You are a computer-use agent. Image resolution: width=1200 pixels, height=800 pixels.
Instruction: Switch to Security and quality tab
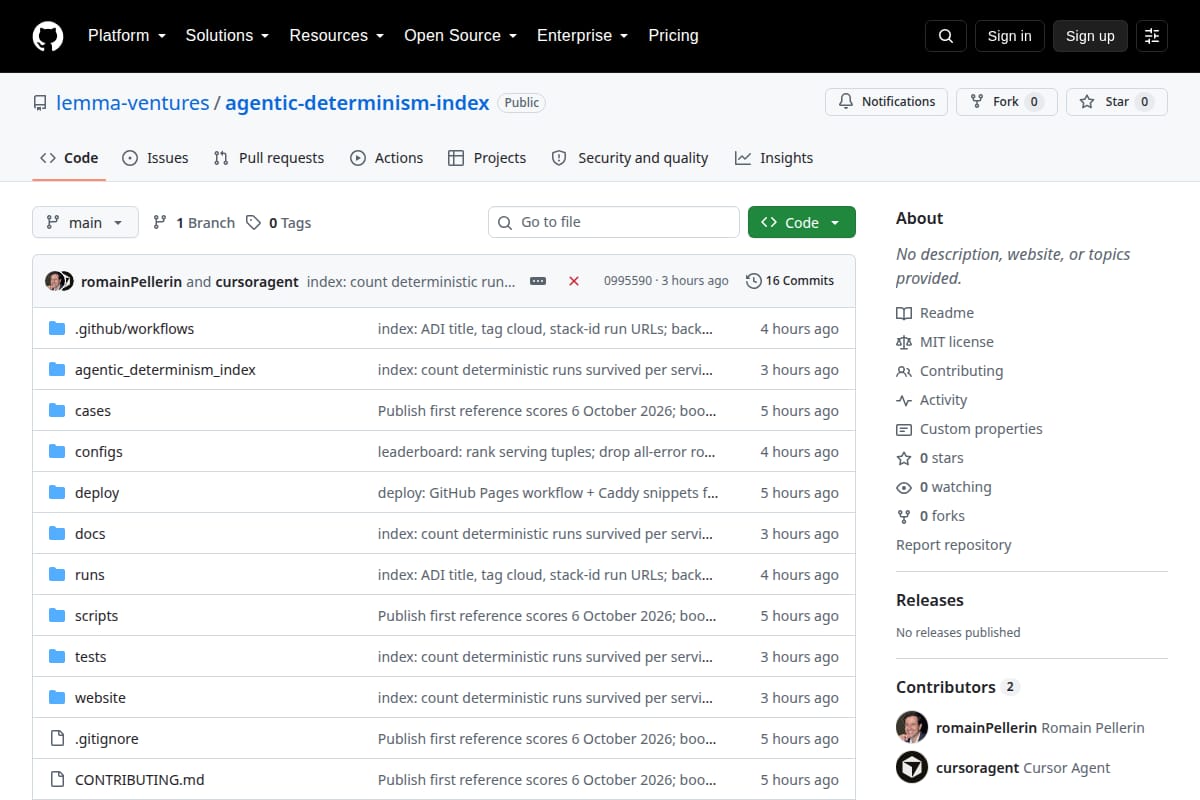630,158
